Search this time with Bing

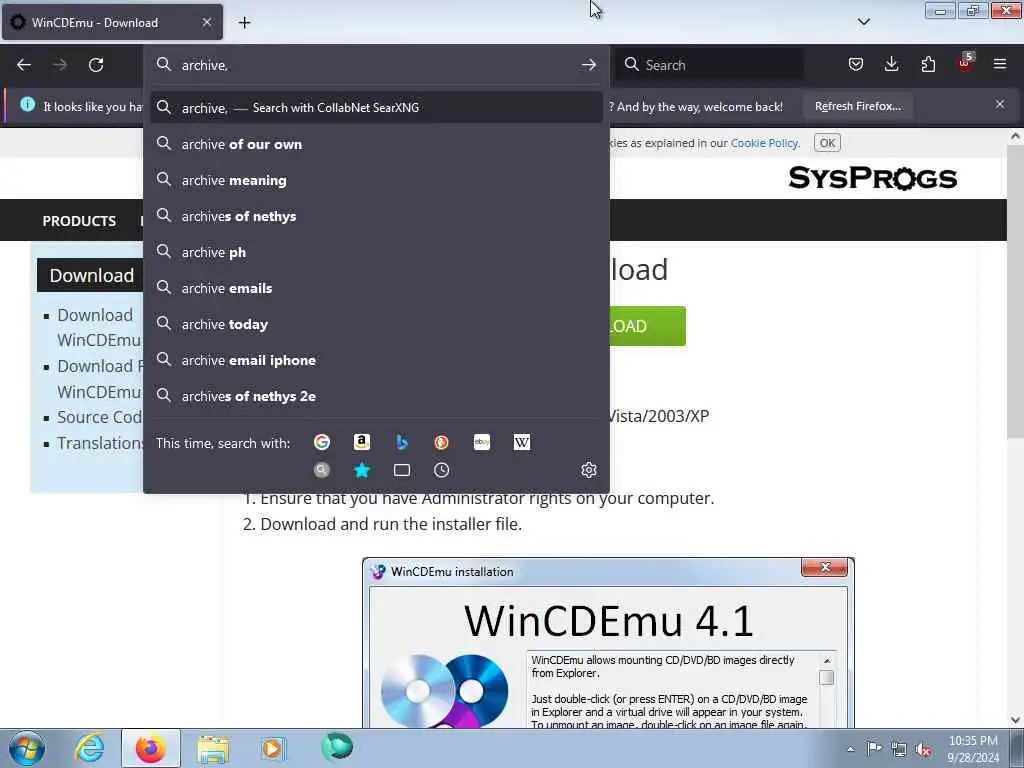[x=402, y=442]
